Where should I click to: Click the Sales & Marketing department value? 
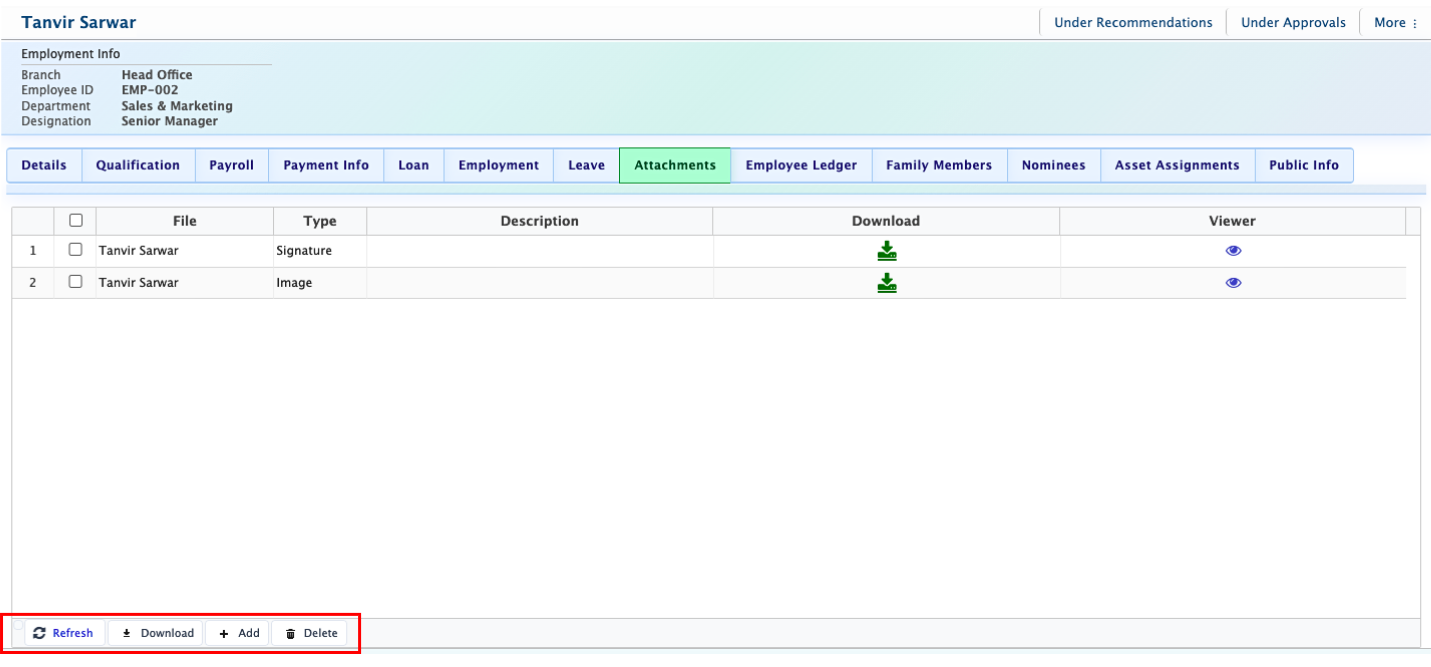[x=177, y=106]
